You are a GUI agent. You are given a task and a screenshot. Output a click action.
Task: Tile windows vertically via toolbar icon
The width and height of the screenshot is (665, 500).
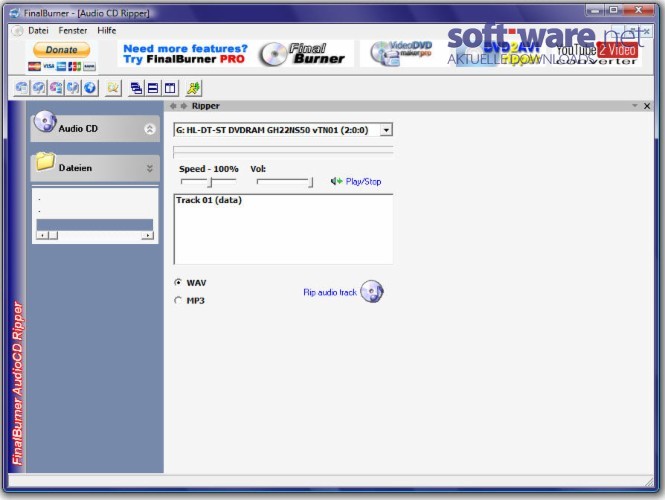(170, 88)
